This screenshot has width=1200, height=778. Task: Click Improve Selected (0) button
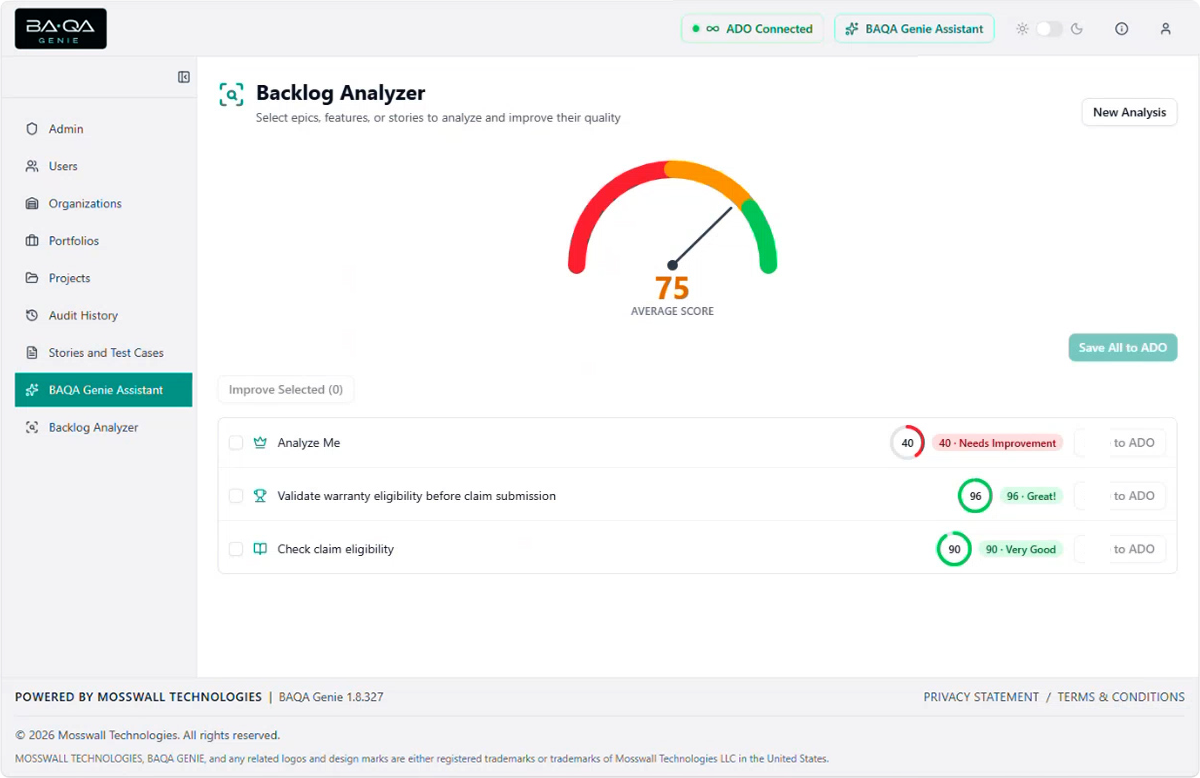[x=286, y=390]
